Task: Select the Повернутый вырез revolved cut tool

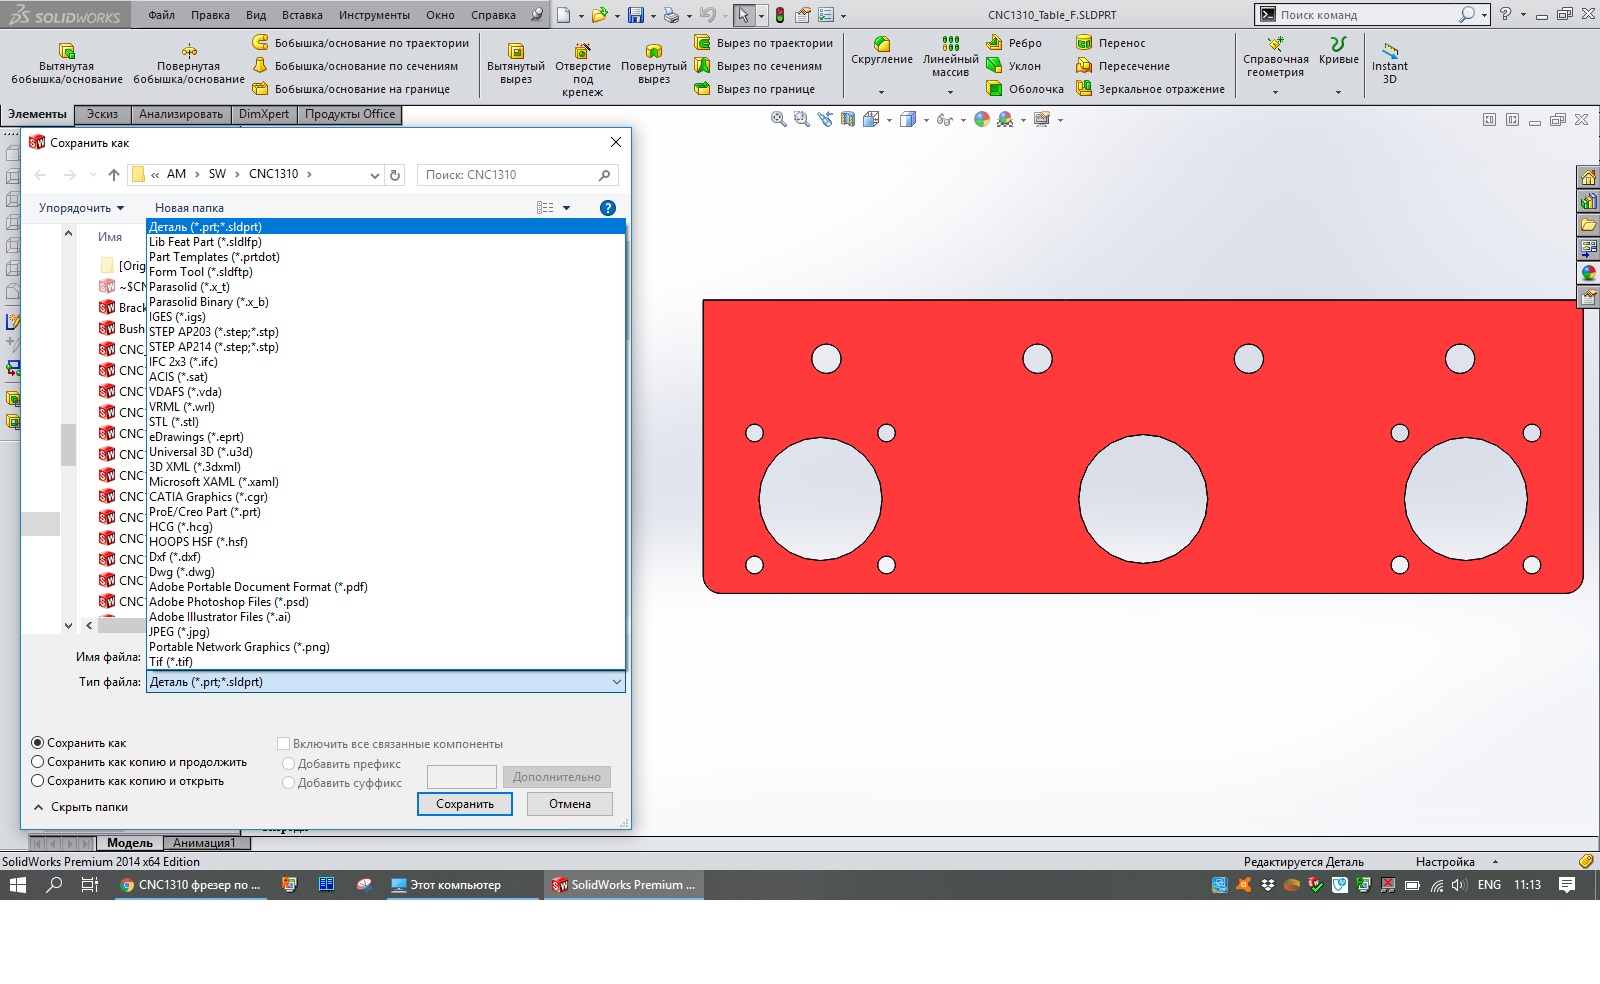Action: tap(654, 64)
